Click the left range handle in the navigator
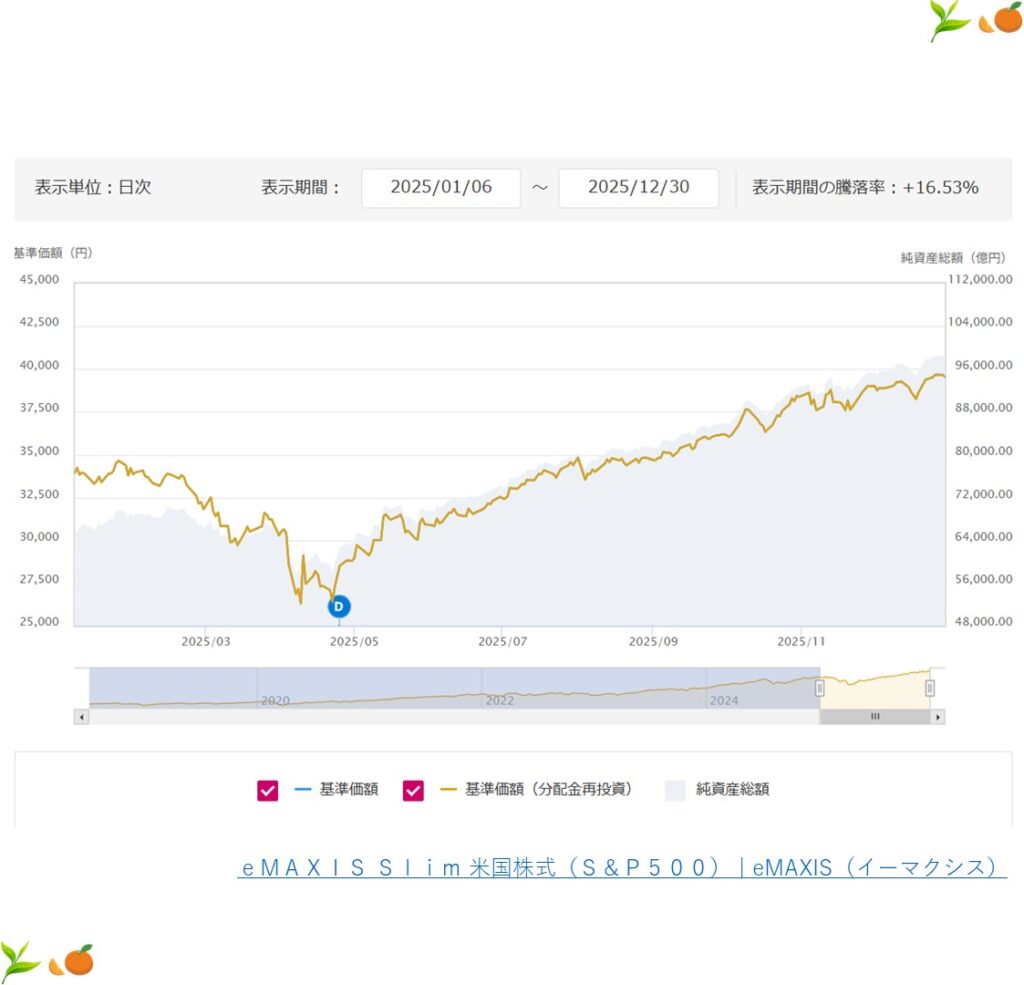 coord(819,688)
